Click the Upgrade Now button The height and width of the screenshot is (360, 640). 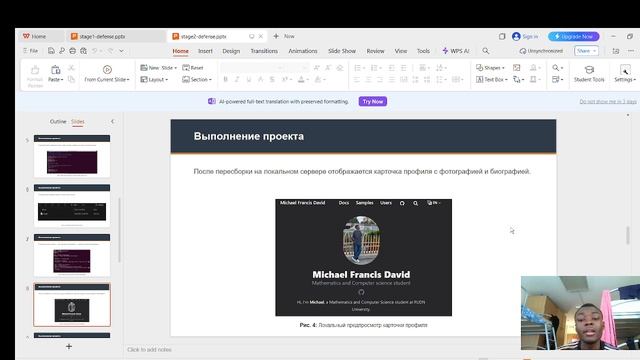[x=573, y=36]
